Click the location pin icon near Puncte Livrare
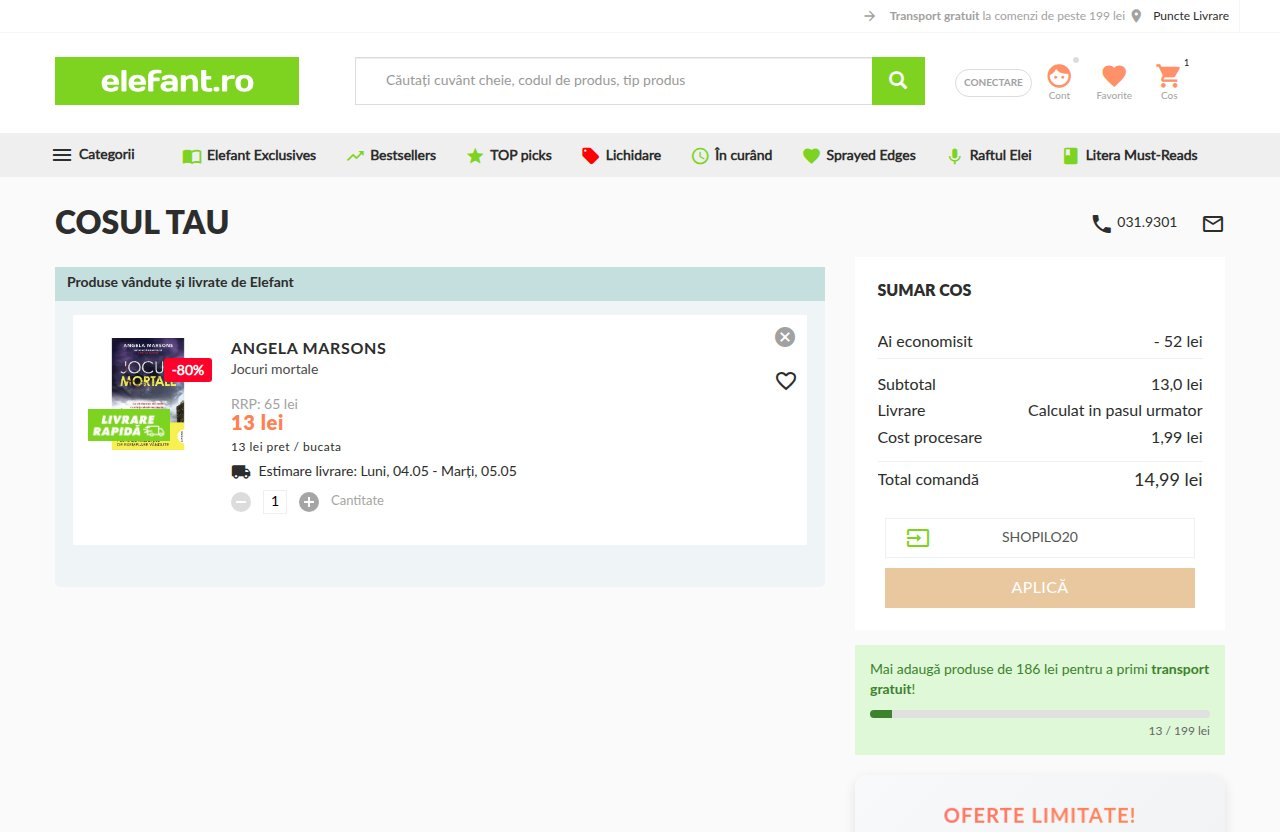This screenshot has width=1280, height=832. tap(1137, 16)
